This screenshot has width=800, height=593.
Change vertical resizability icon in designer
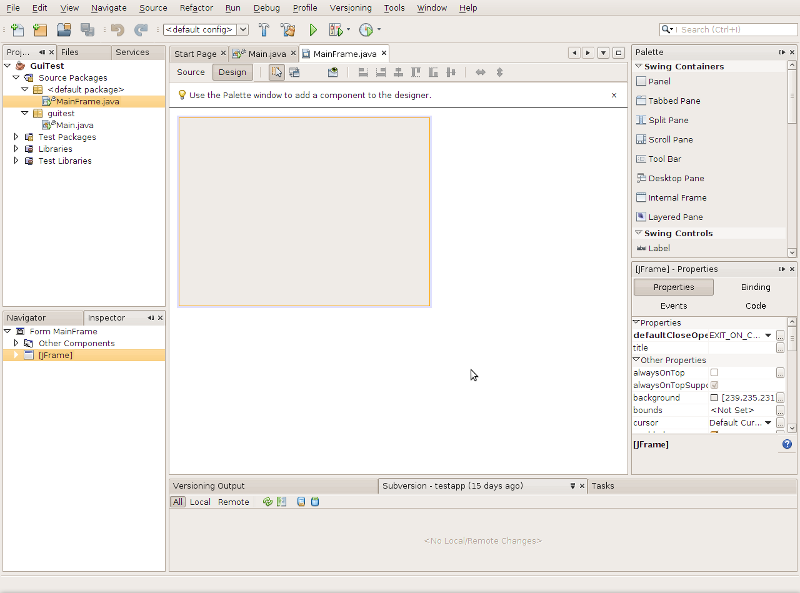(499, 72)
